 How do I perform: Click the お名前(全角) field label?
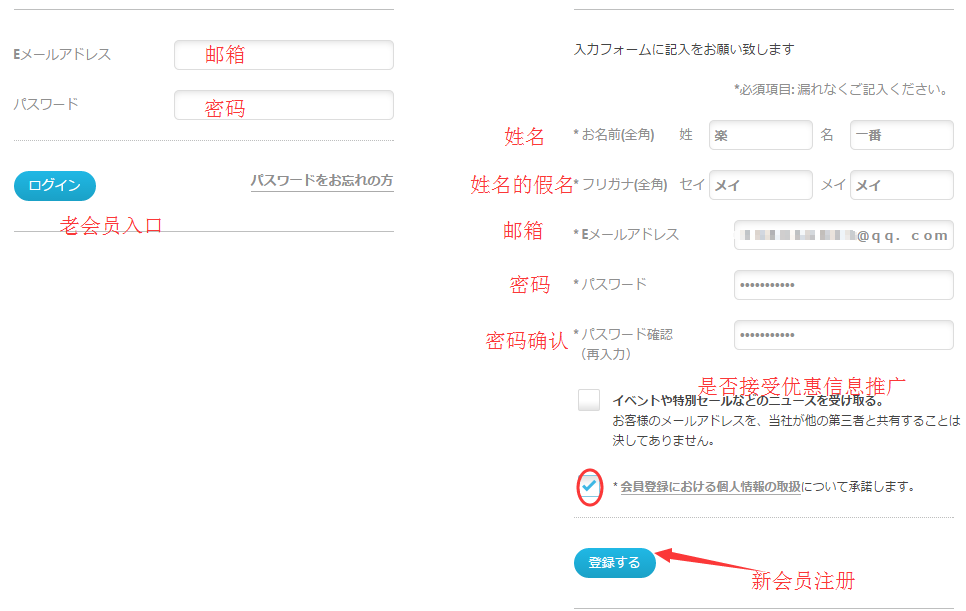[x=617, y=135]
